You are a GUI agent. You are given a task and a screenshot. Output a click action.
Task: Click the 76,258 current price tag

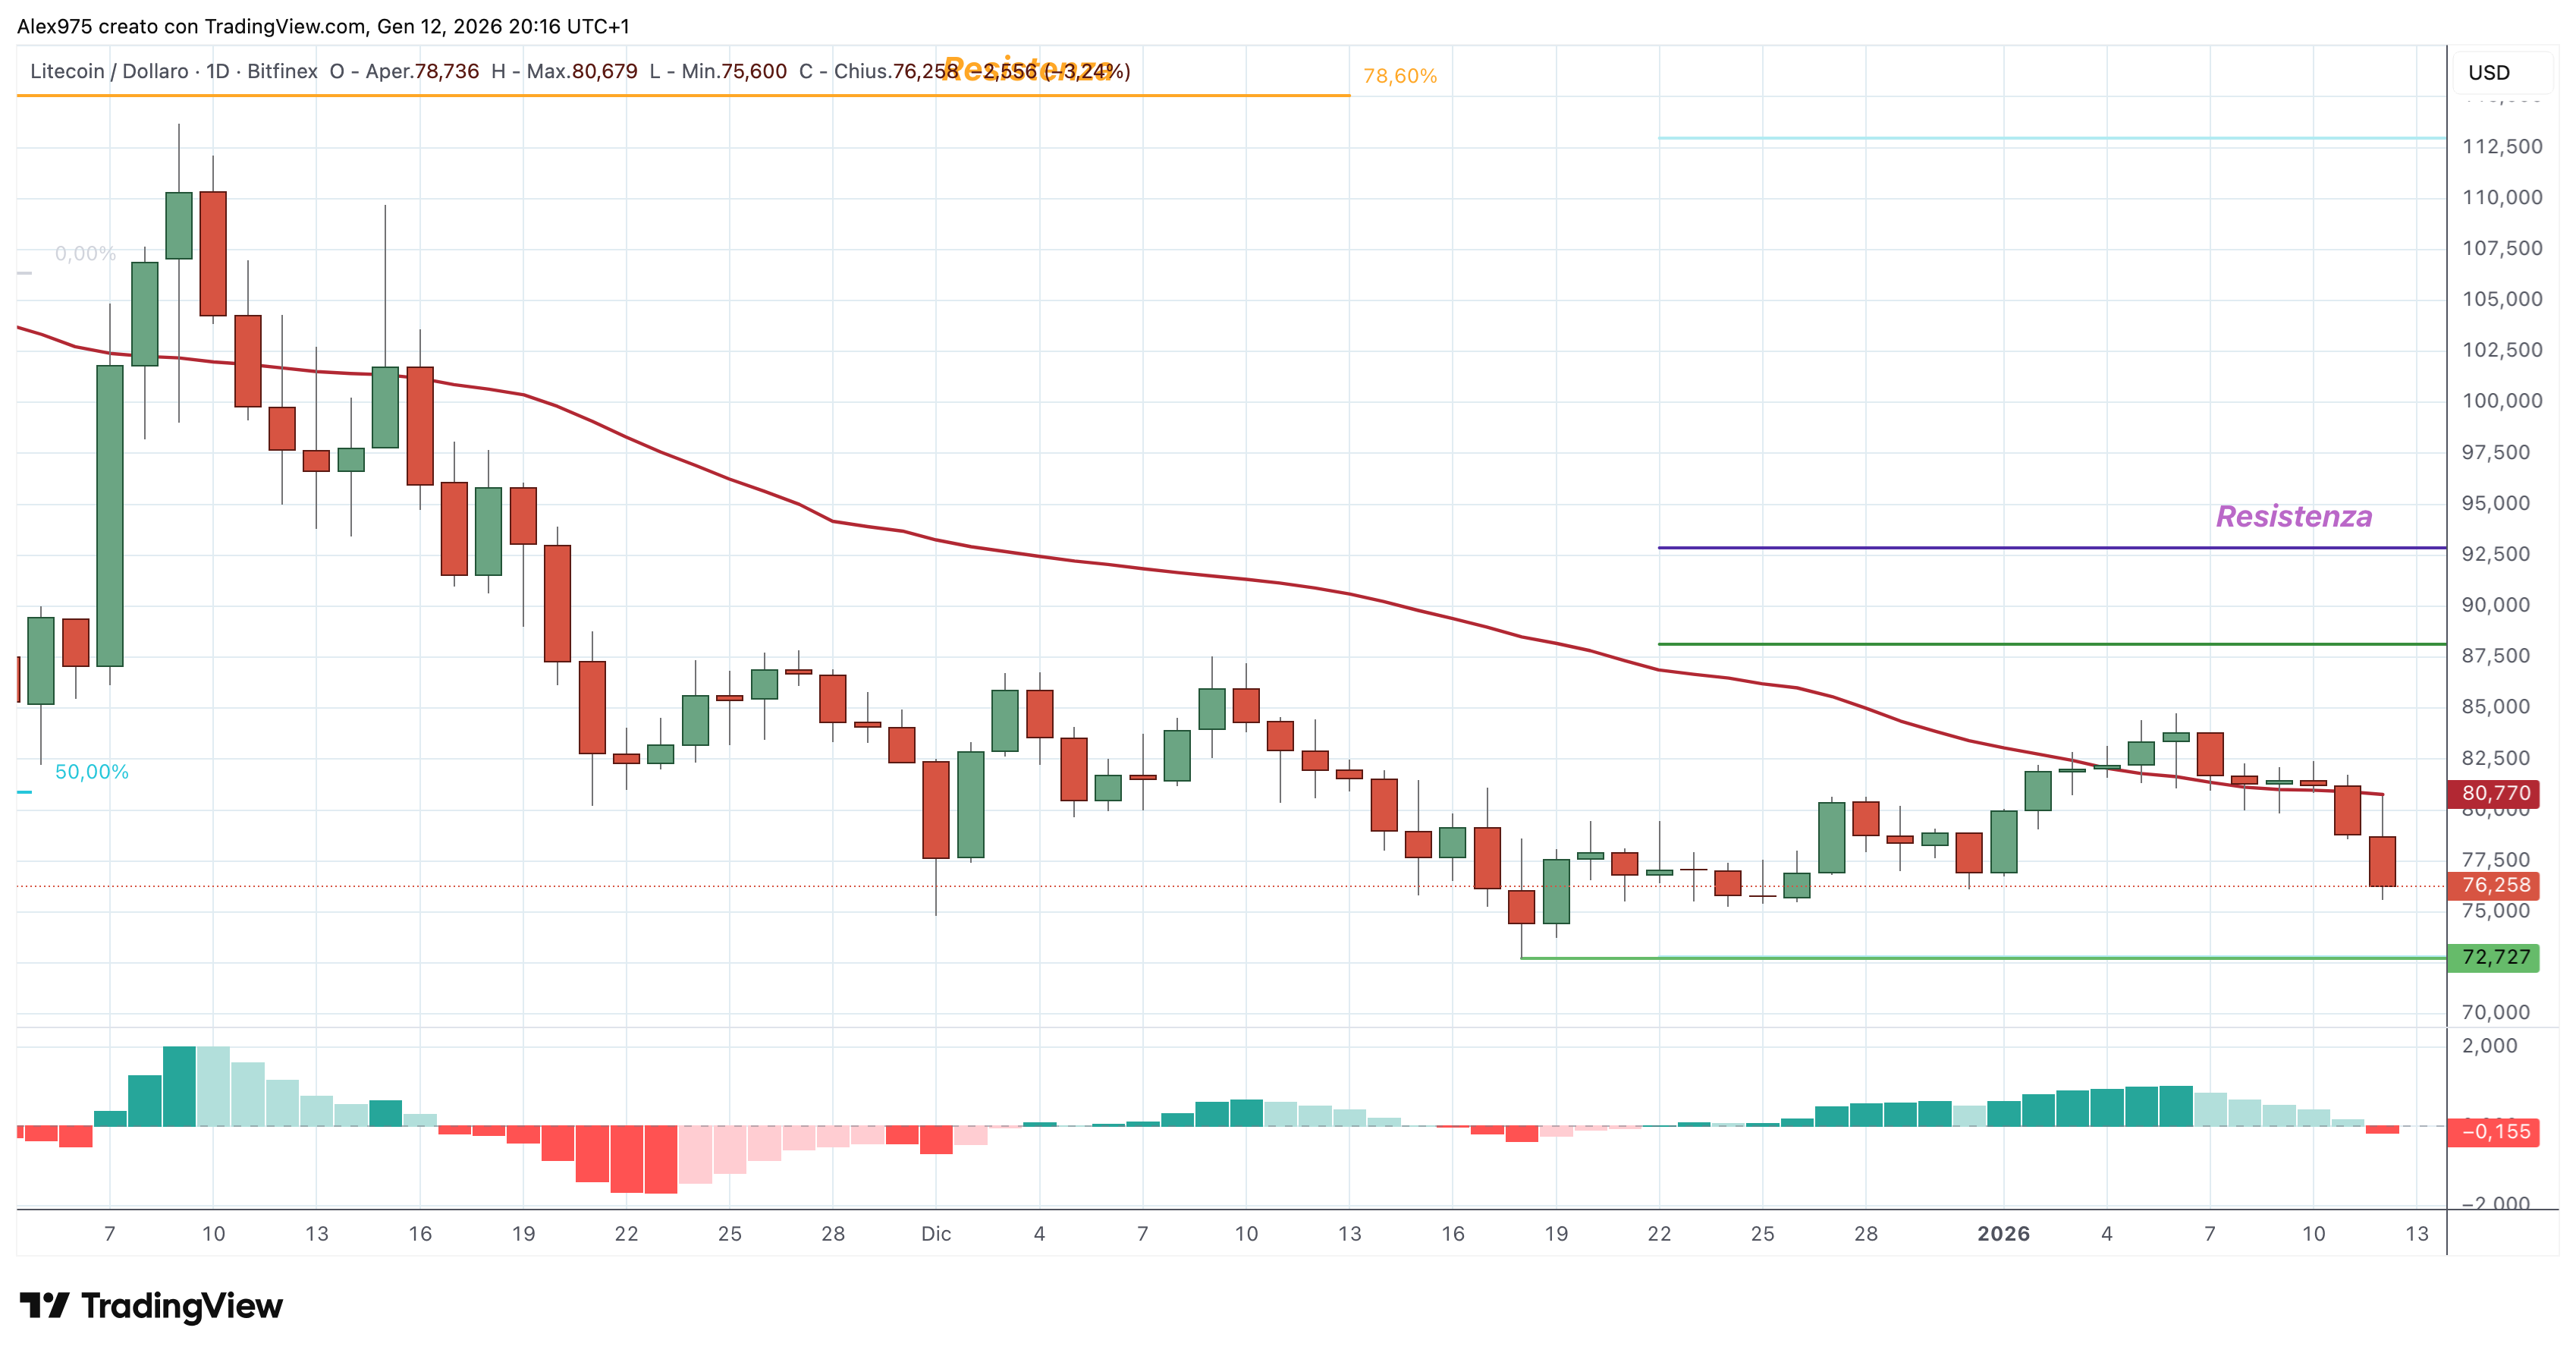click(2495, 886)
